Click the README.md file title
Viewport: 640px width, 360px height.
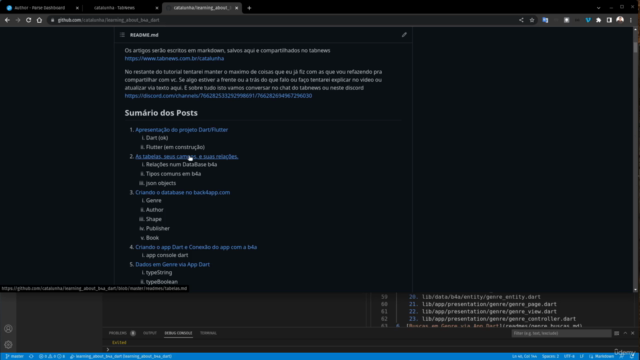point(144,35)
